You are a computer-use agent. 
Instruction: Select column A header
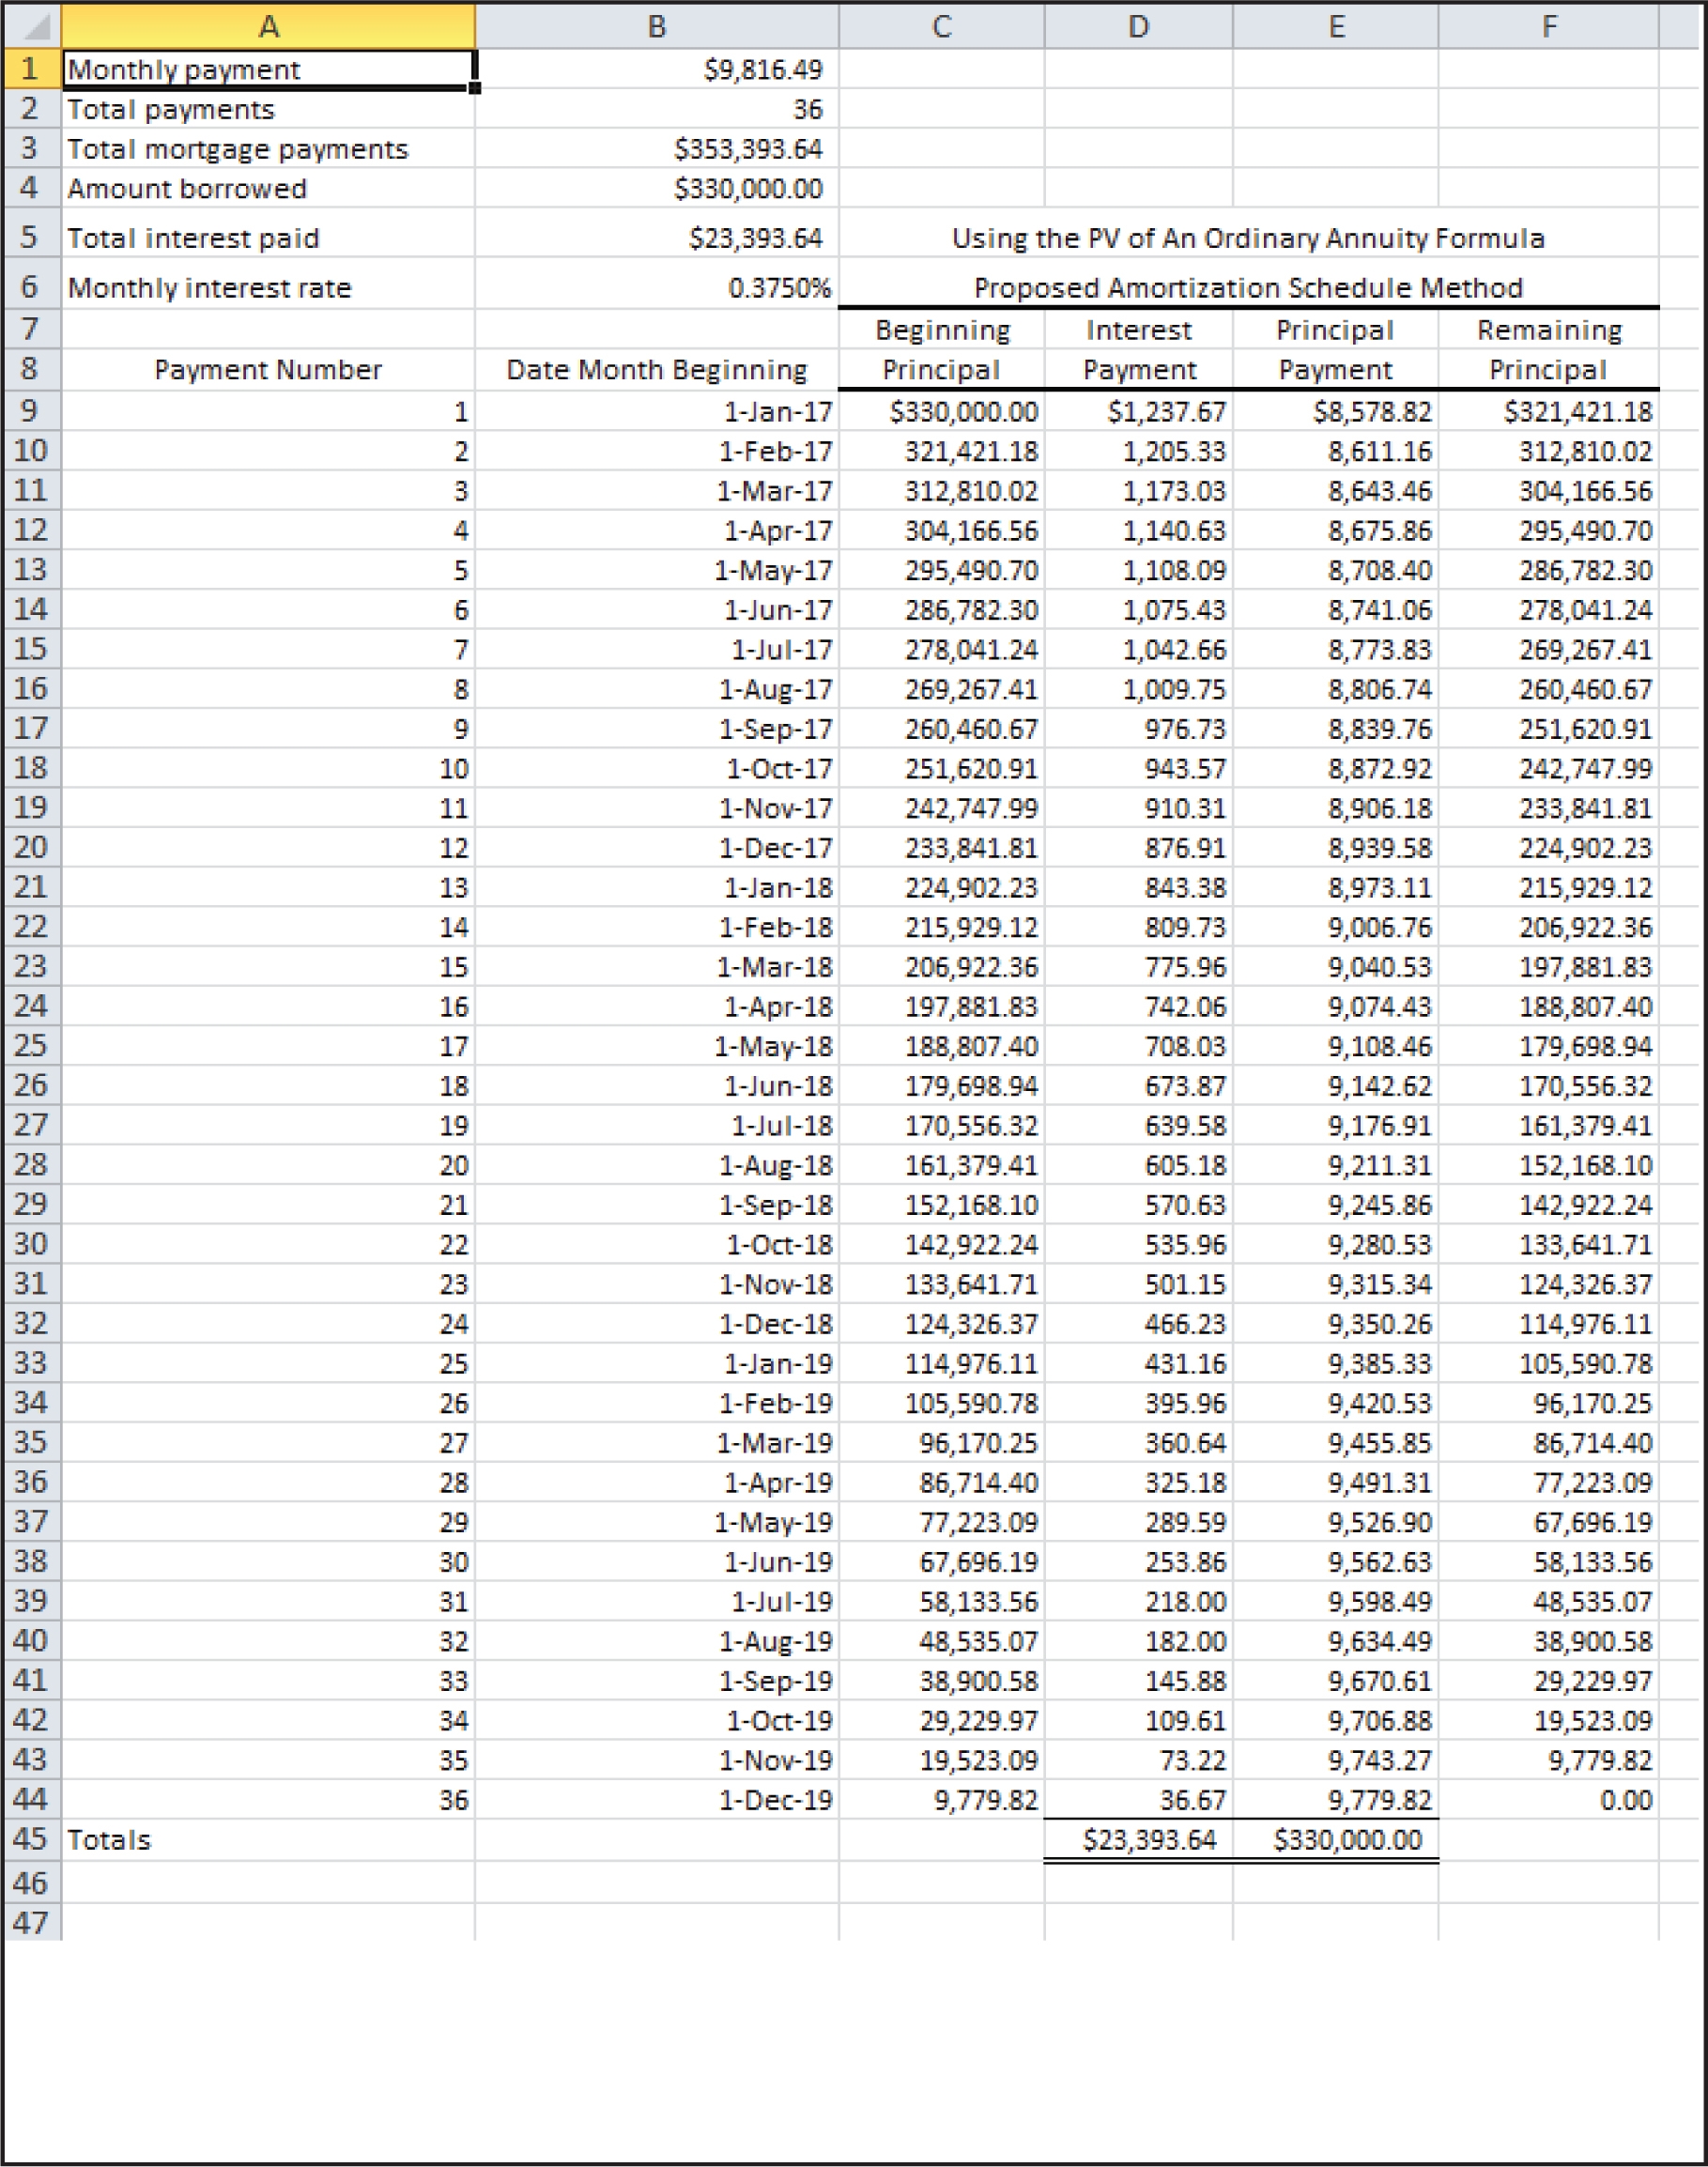pos(268,26)
